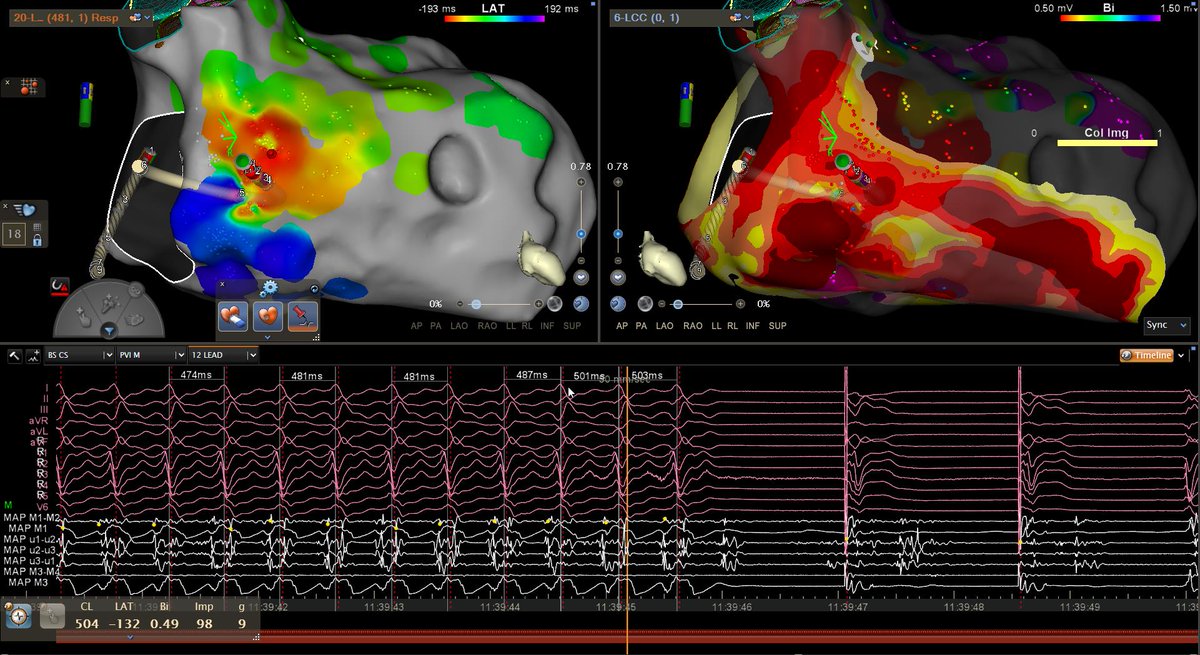The width and height of the screenshot is (1200, 655).
Task: Click the erase heart tool button
Action: pos(235,315)
